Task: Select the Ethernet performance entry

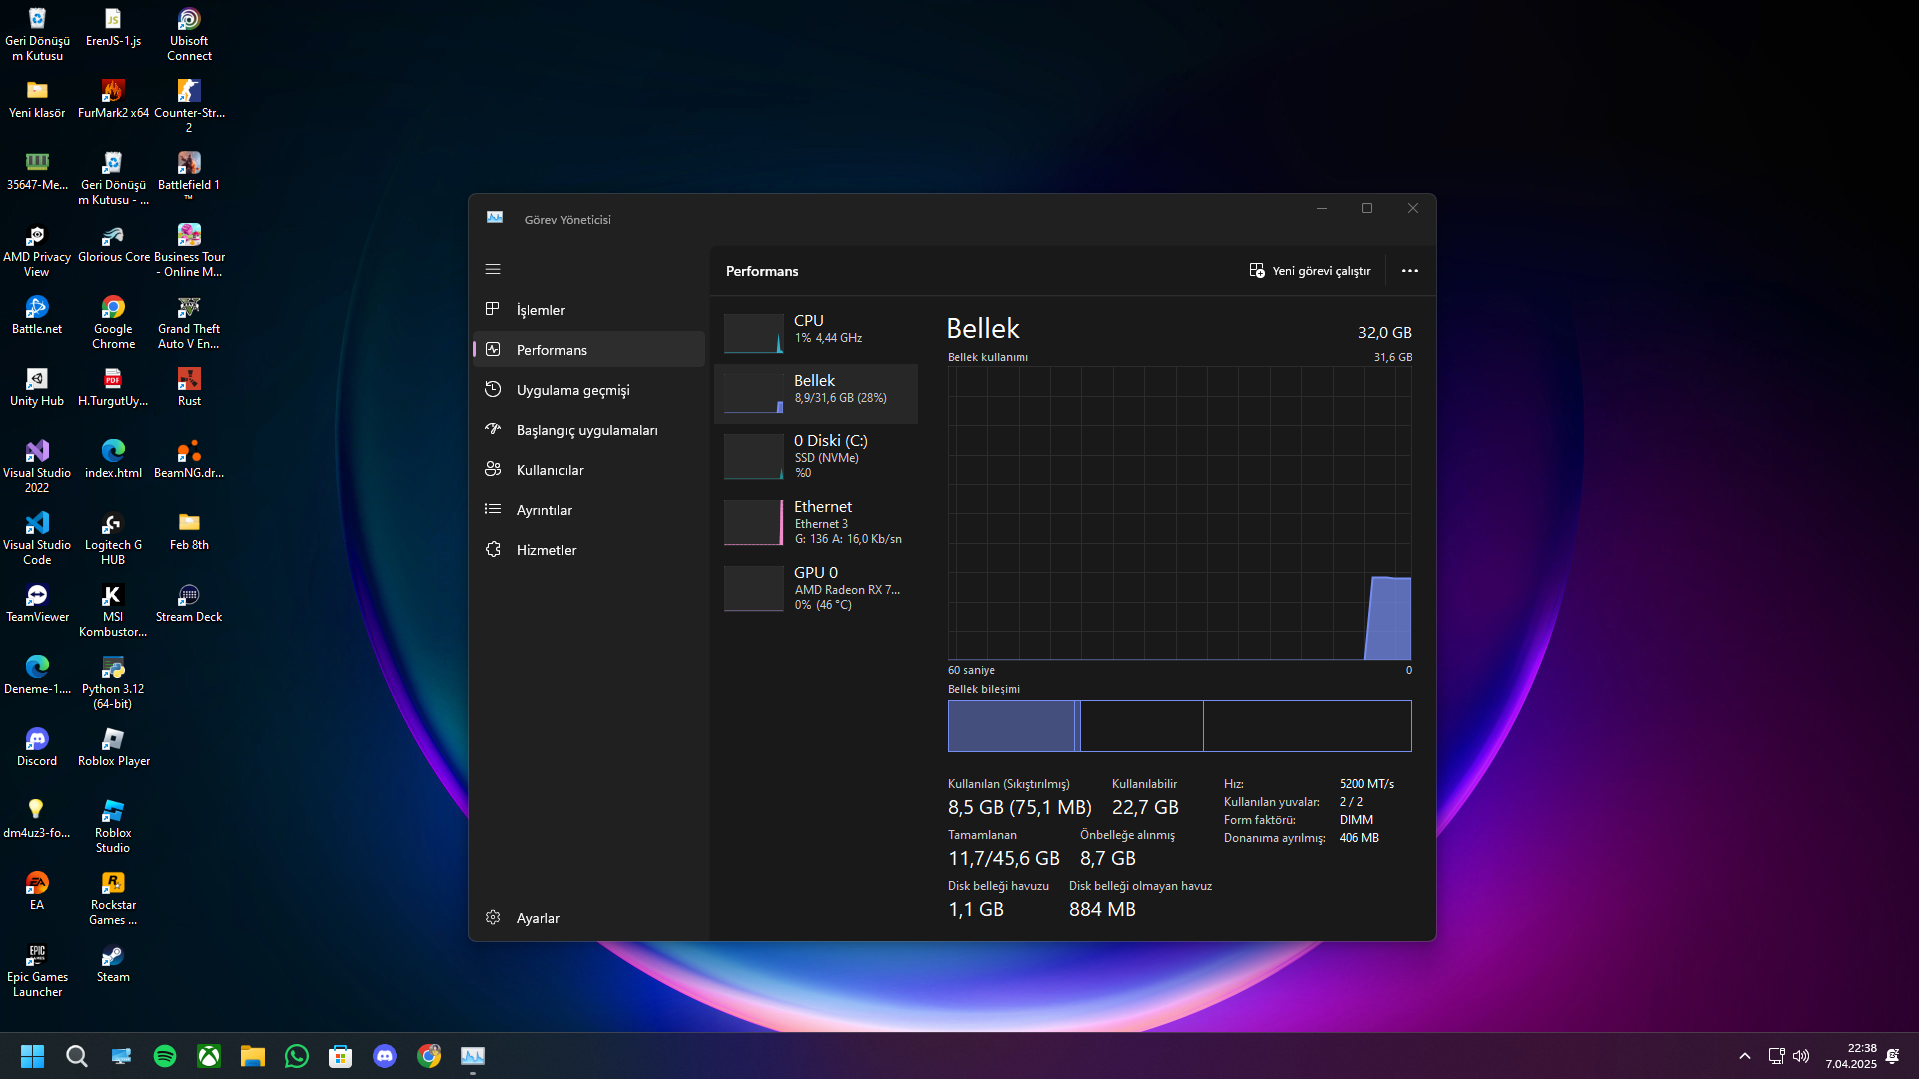Action: click(816, 522)
